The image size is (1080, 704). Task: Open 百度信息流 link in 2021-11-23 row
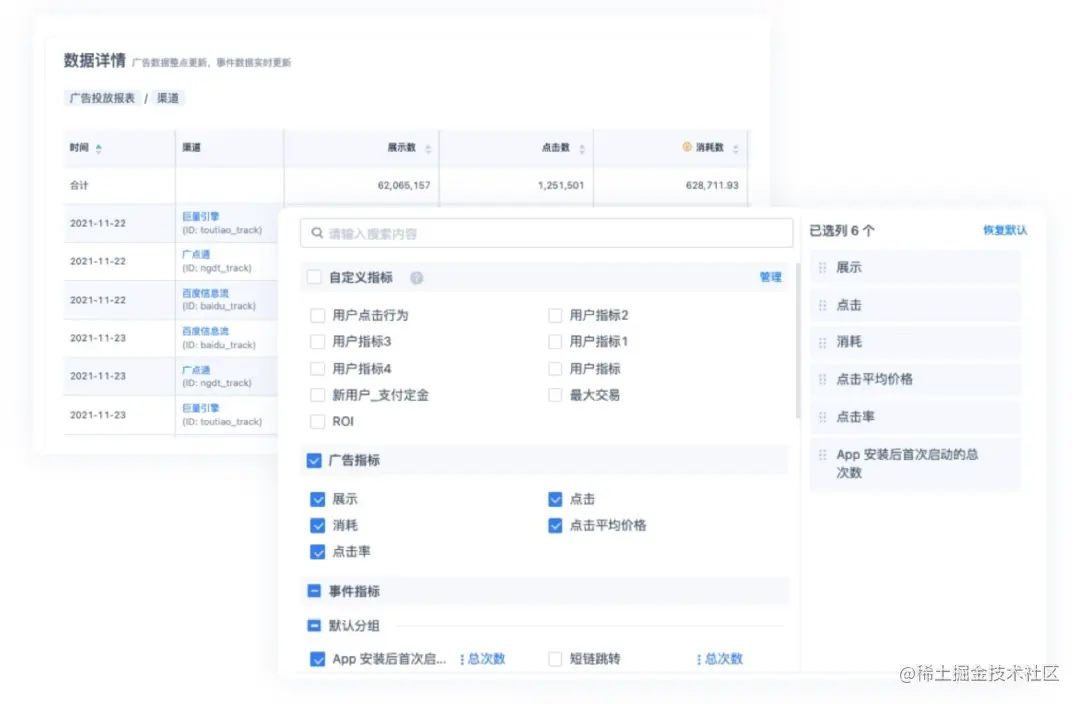[205, 331]
